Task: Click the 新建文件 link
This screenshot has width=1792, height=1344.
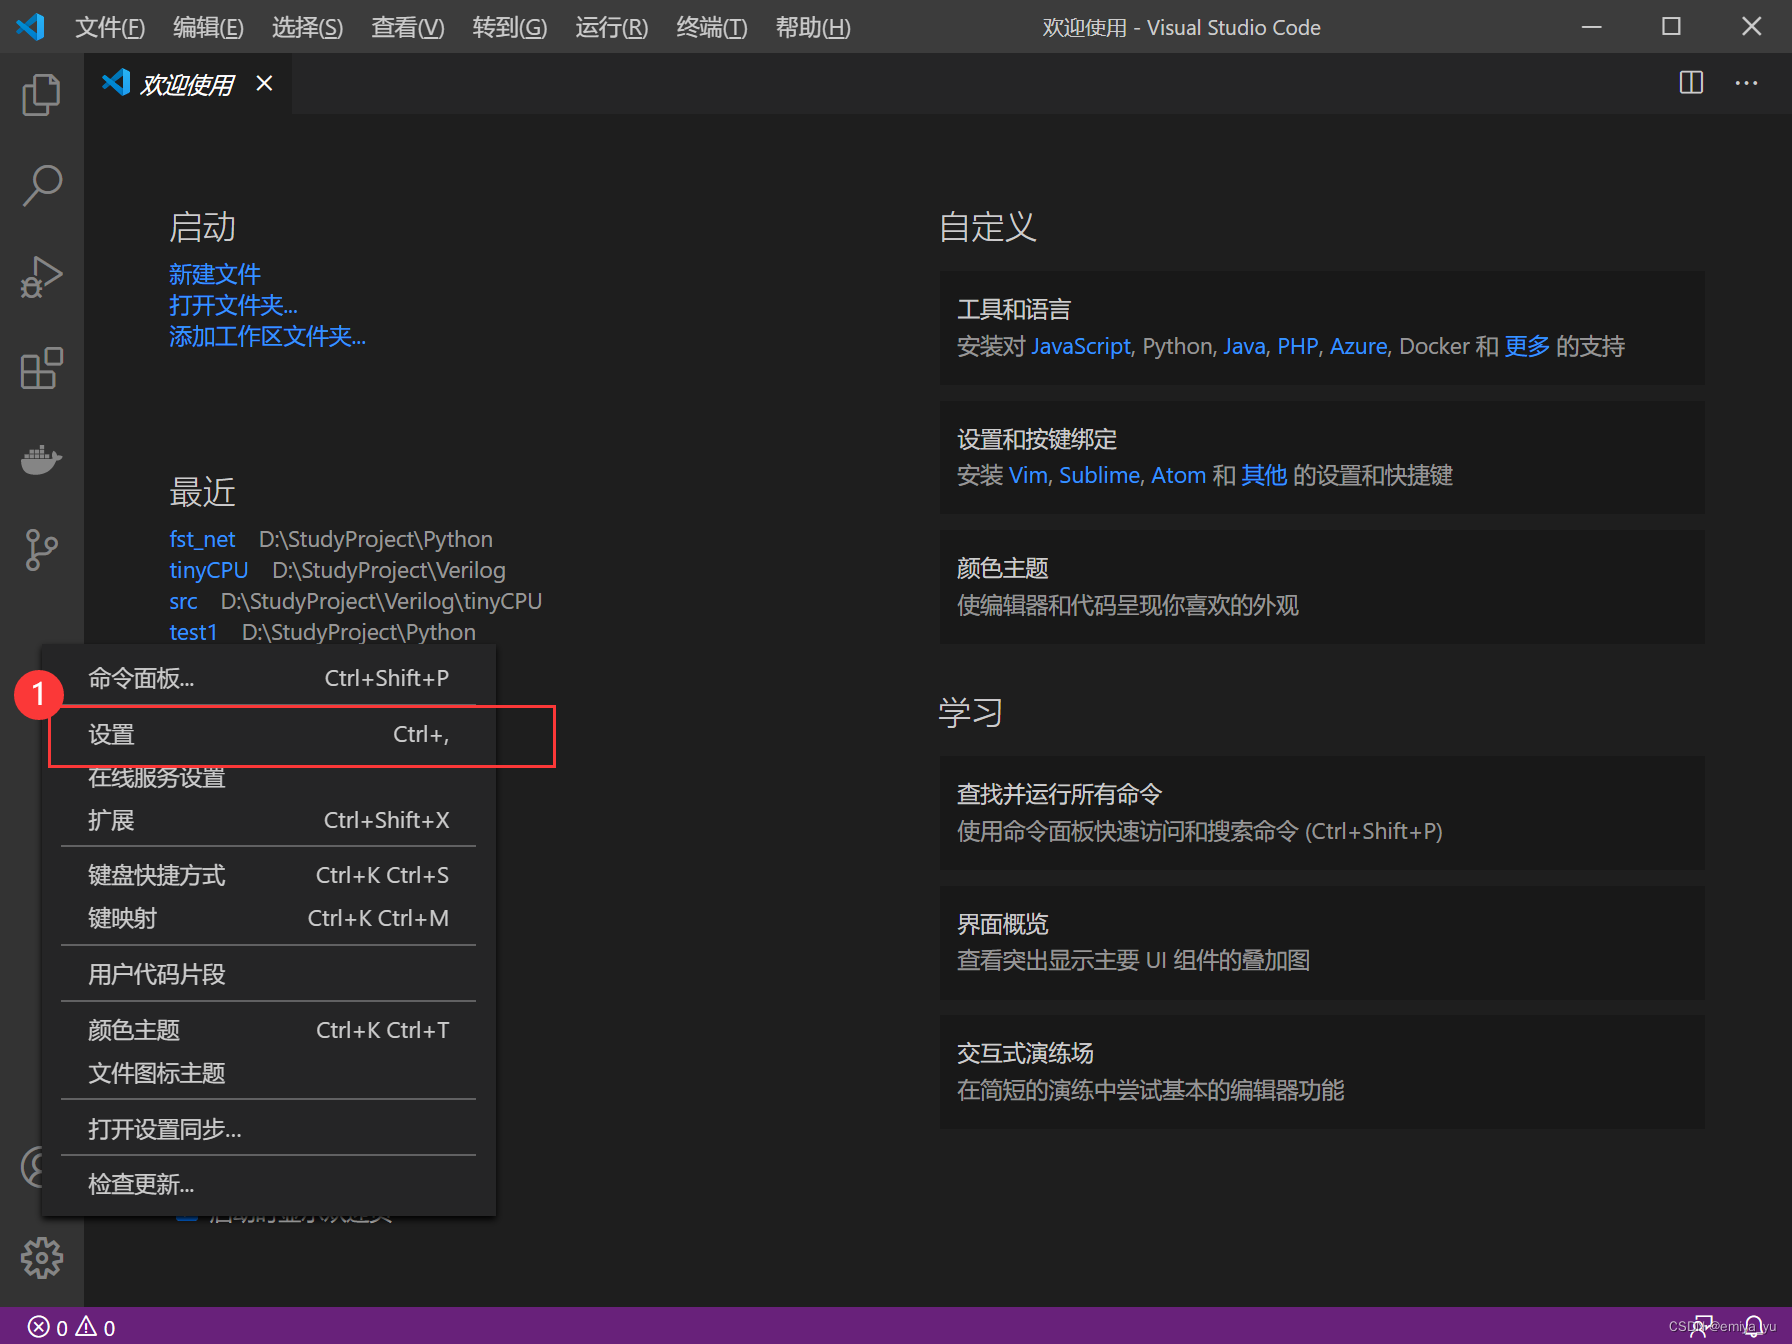Action: click(214, 273)
